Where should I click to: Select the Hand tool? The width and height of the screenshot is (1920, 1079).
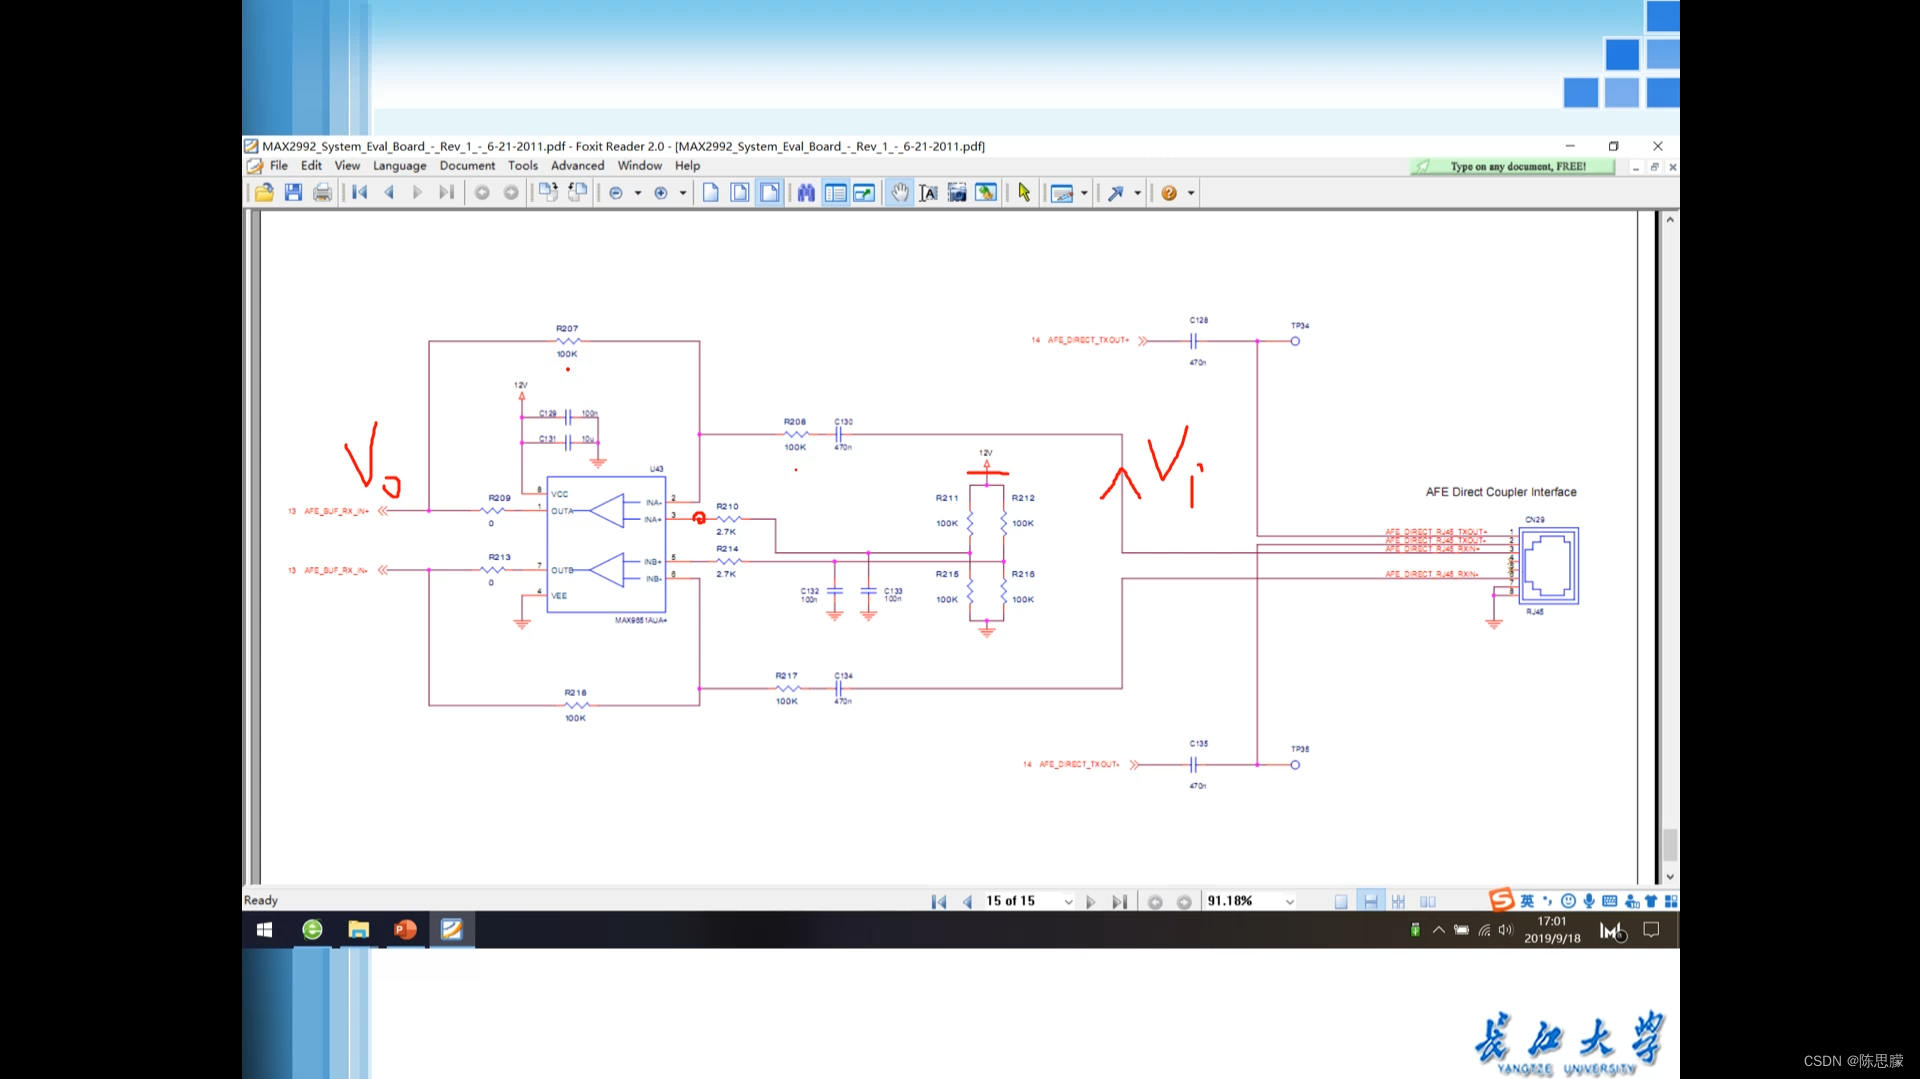tap(900, 193)
